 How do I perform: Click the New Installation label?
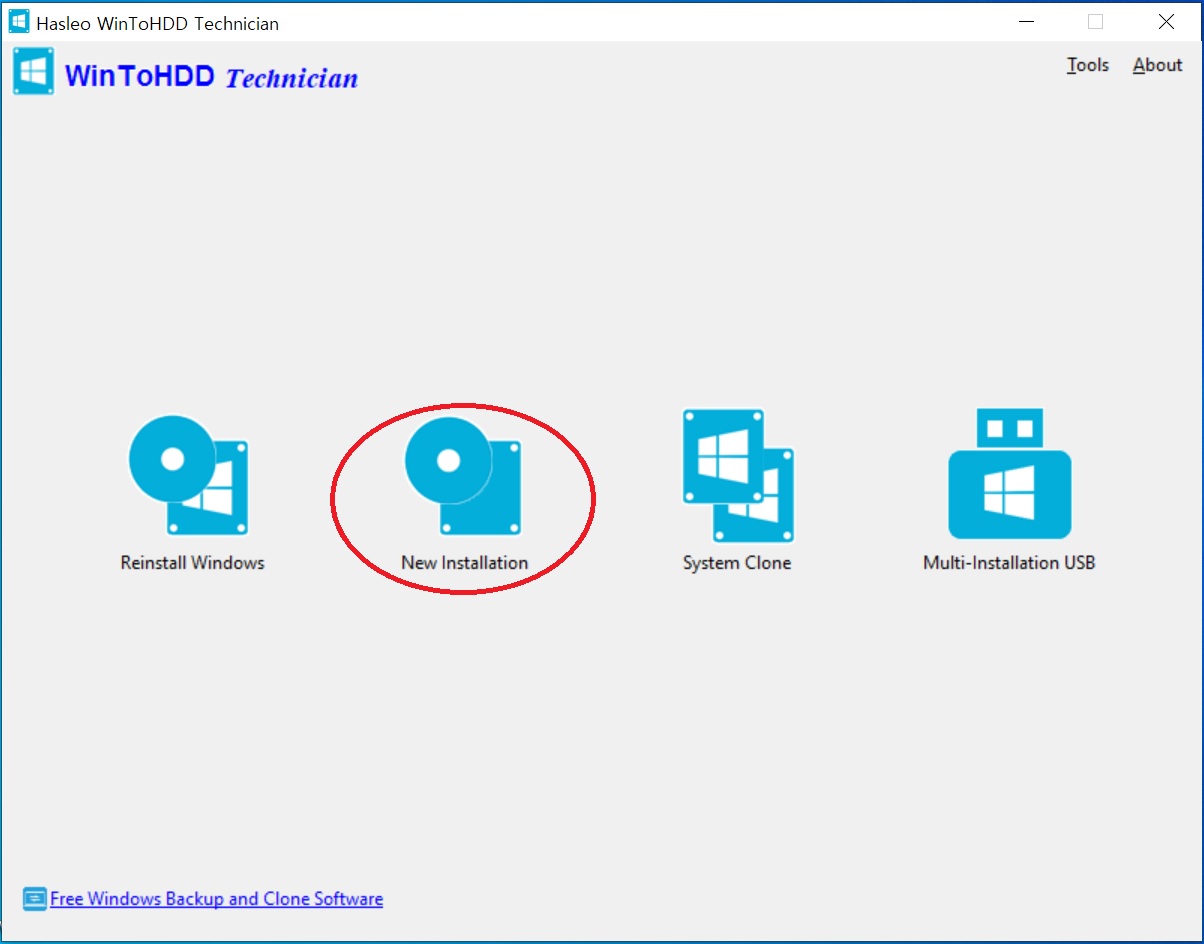coord(464,563)
